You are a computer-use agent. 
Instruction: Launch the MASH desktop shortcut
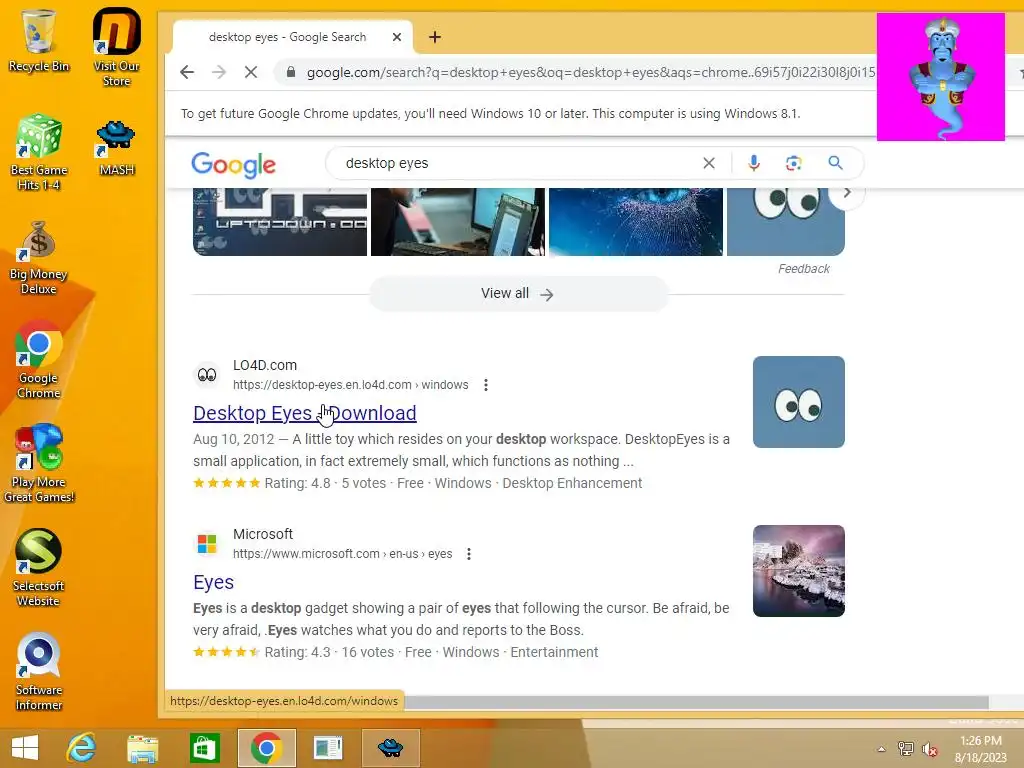(116, 148)
